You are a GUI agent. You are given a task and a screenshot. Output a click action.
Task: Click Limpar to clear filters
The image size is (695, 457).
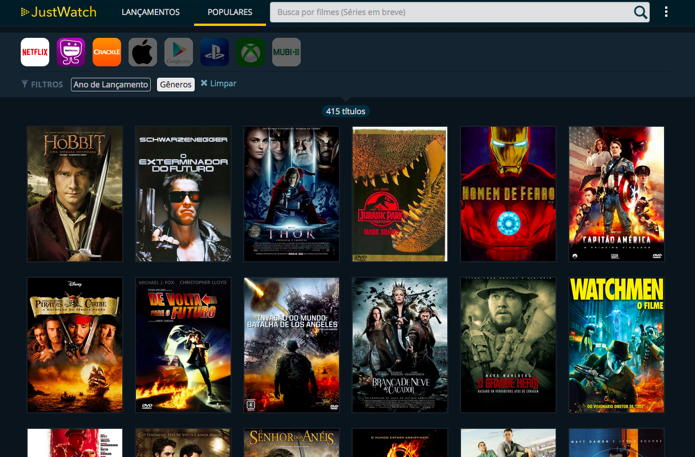coord(219,83)
